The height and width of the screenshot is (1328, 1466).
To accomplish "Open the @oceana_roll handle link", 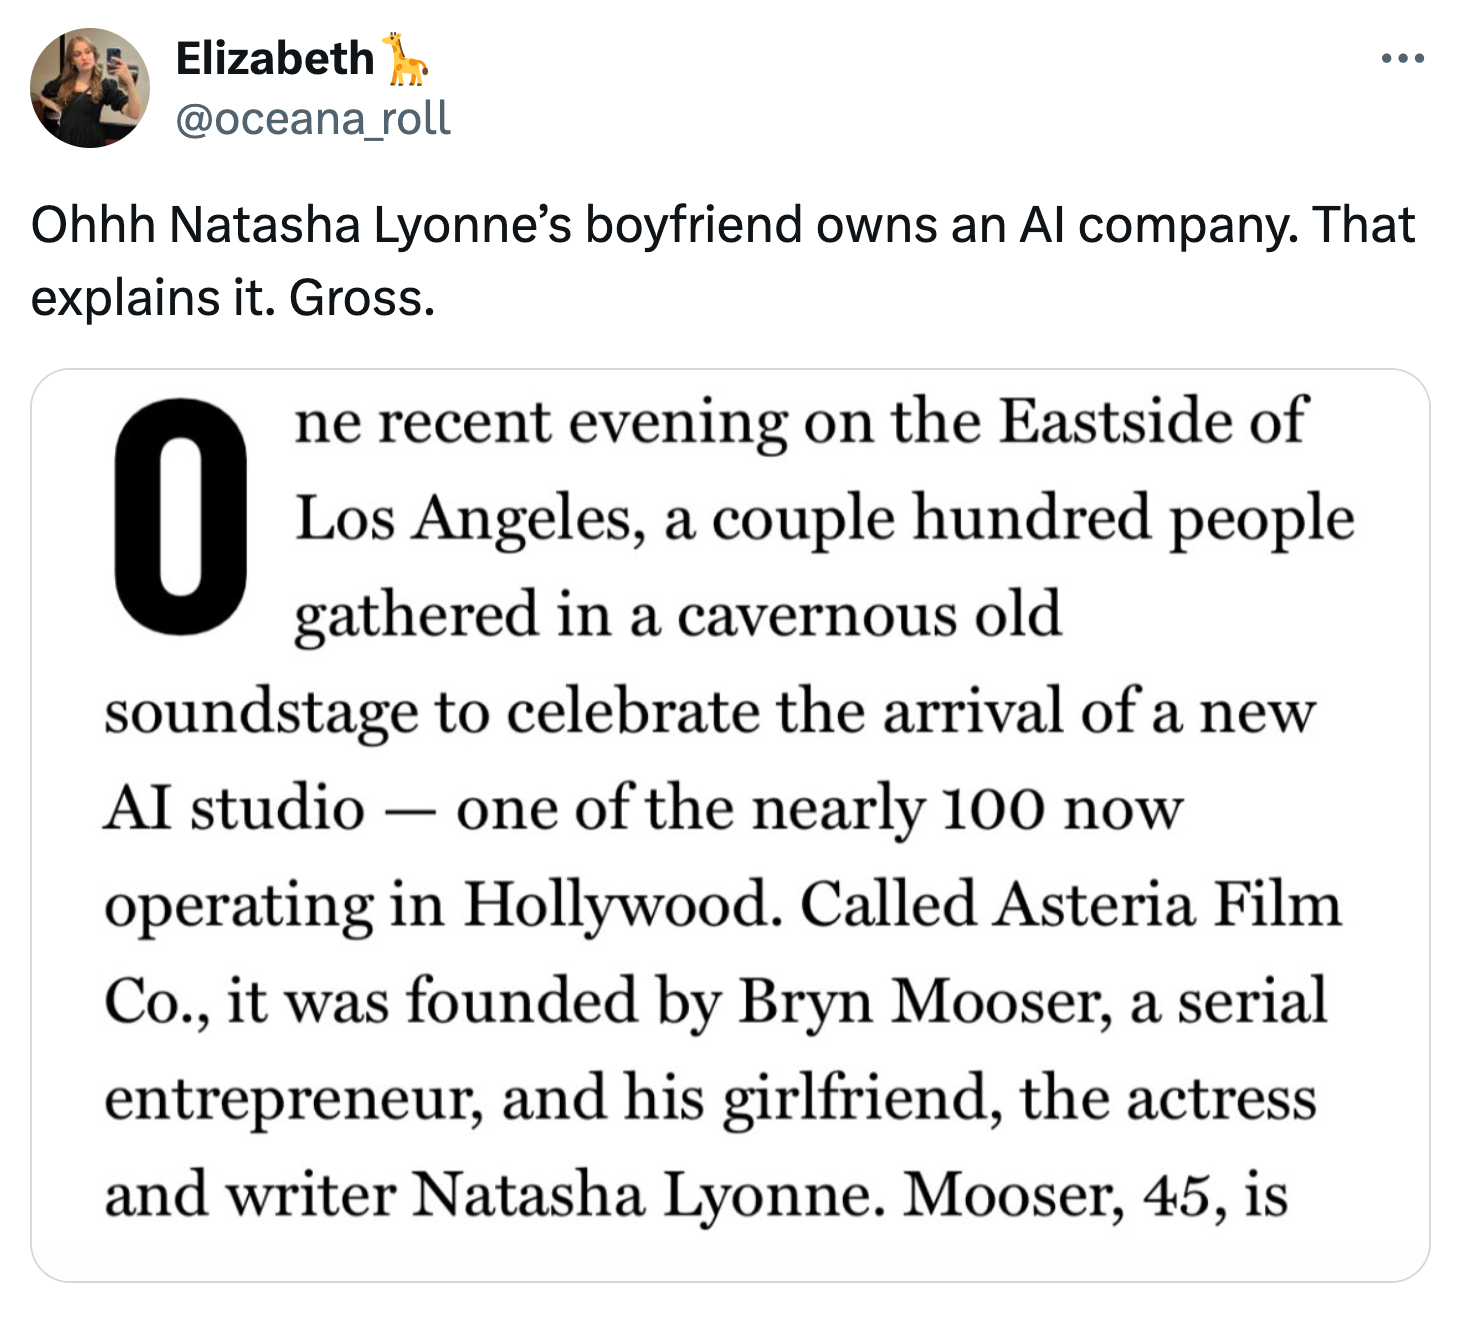I will pos(313,119).
